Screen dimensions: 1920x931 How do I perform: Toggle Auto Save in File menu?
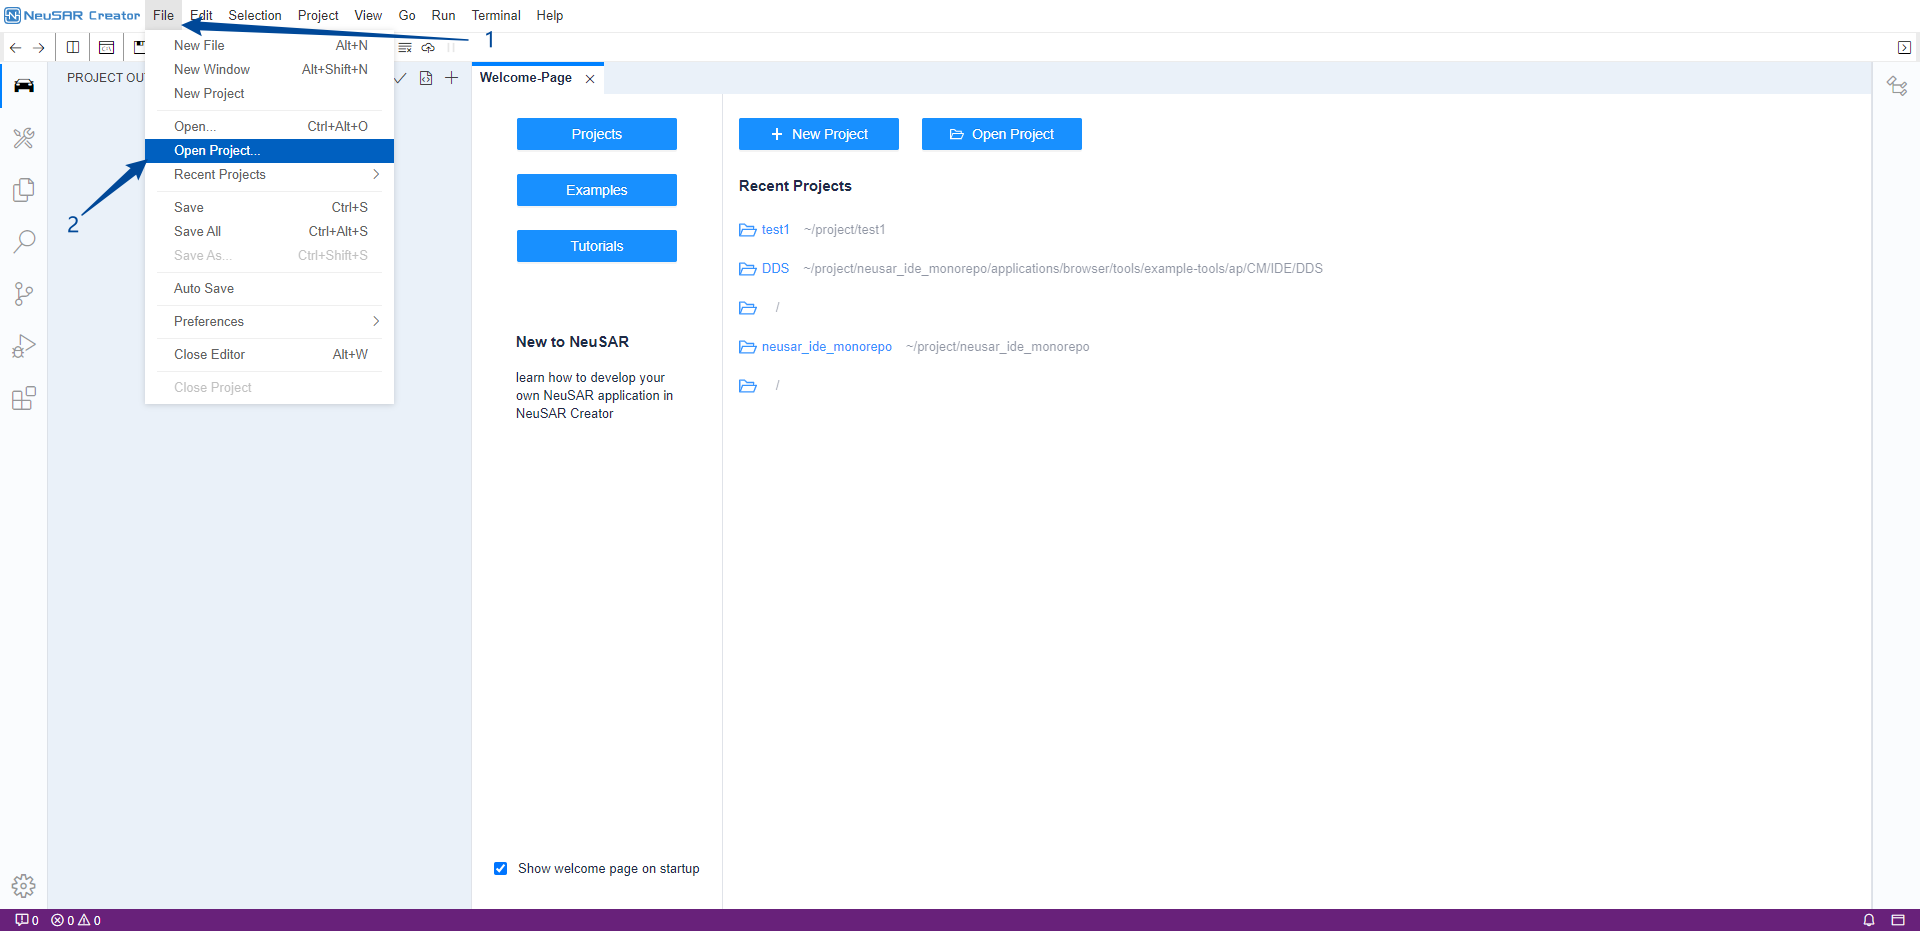click(204, 288)
